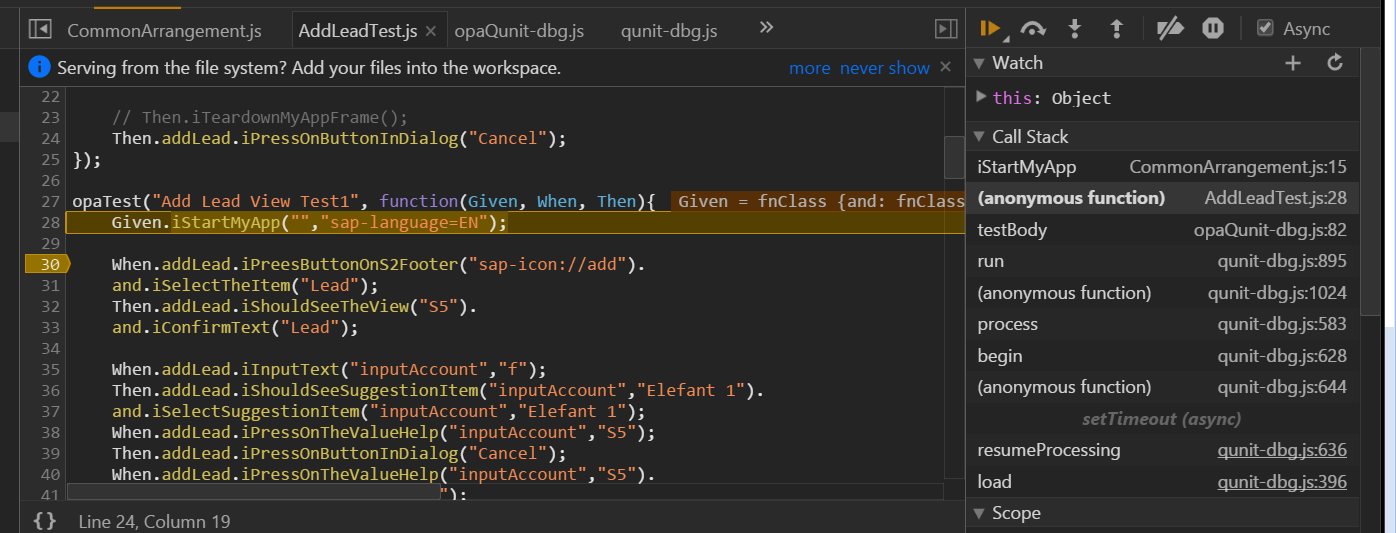Image resolution: width=1396 pixels, height=533 pixels.
Task: Click line number 24 in the gutter
Action: (x=50, y=138)
